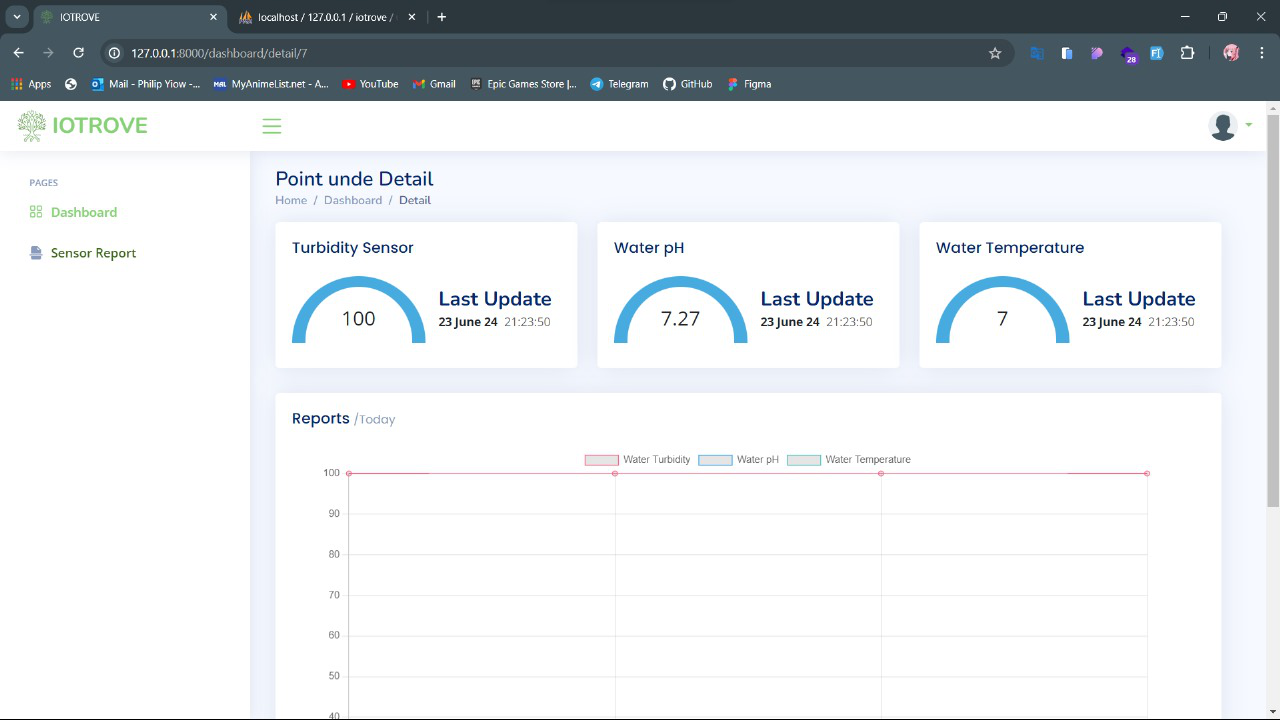1280x720 pixels.
Task: Open the Chrome three-dot menu
Action: (x=1261, y=53)
